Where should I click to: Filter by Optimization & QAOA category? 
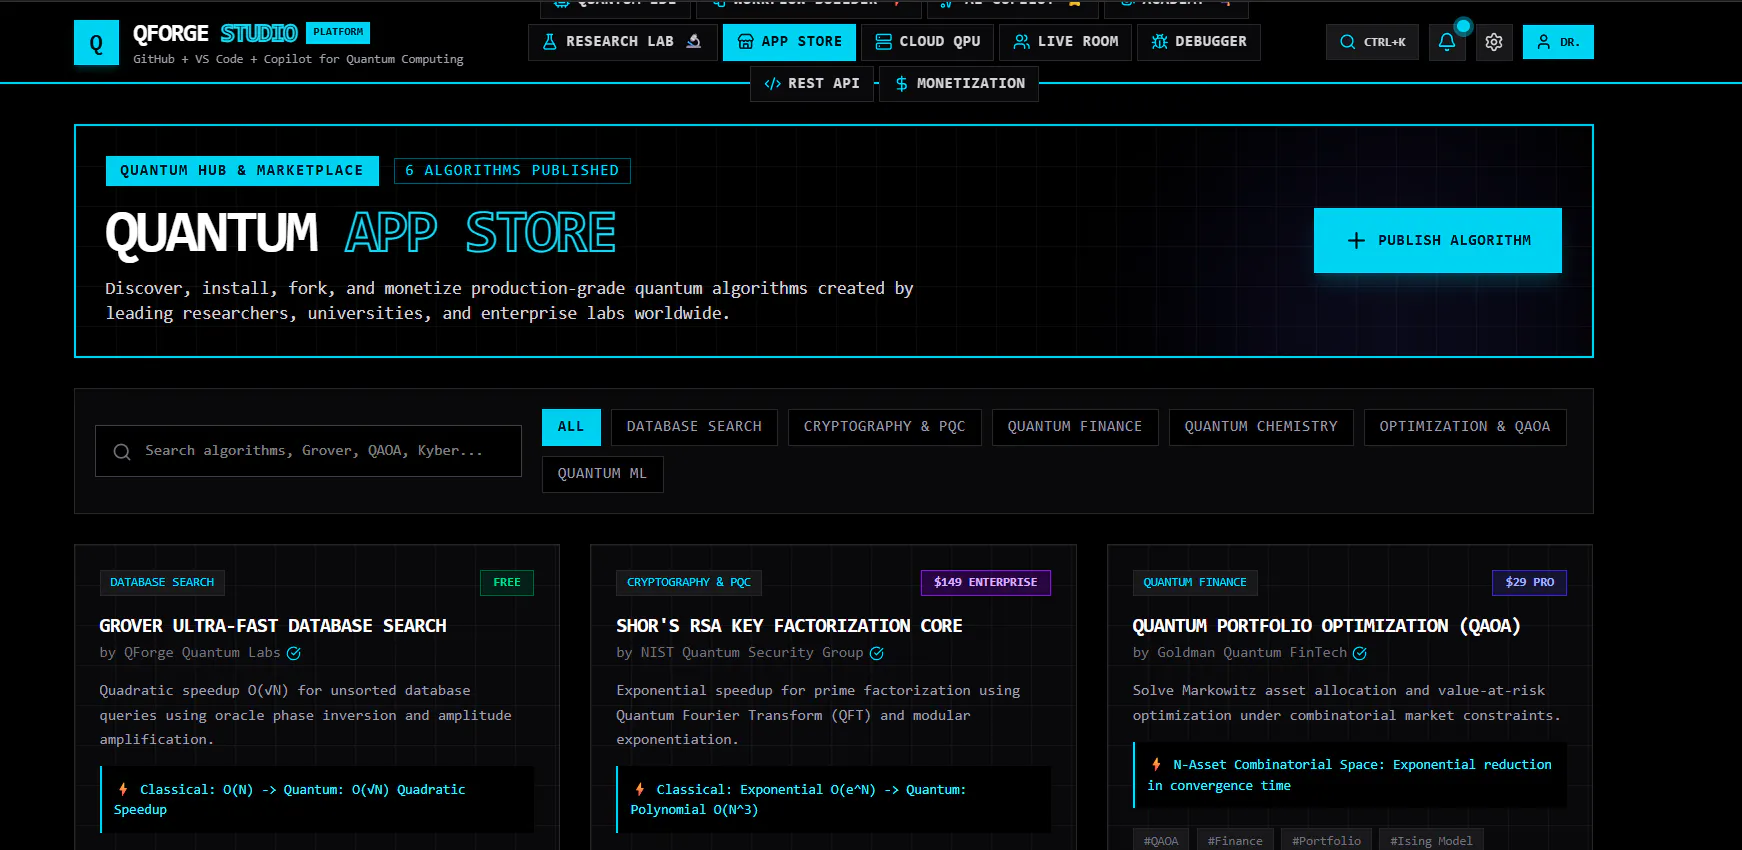1464,427
